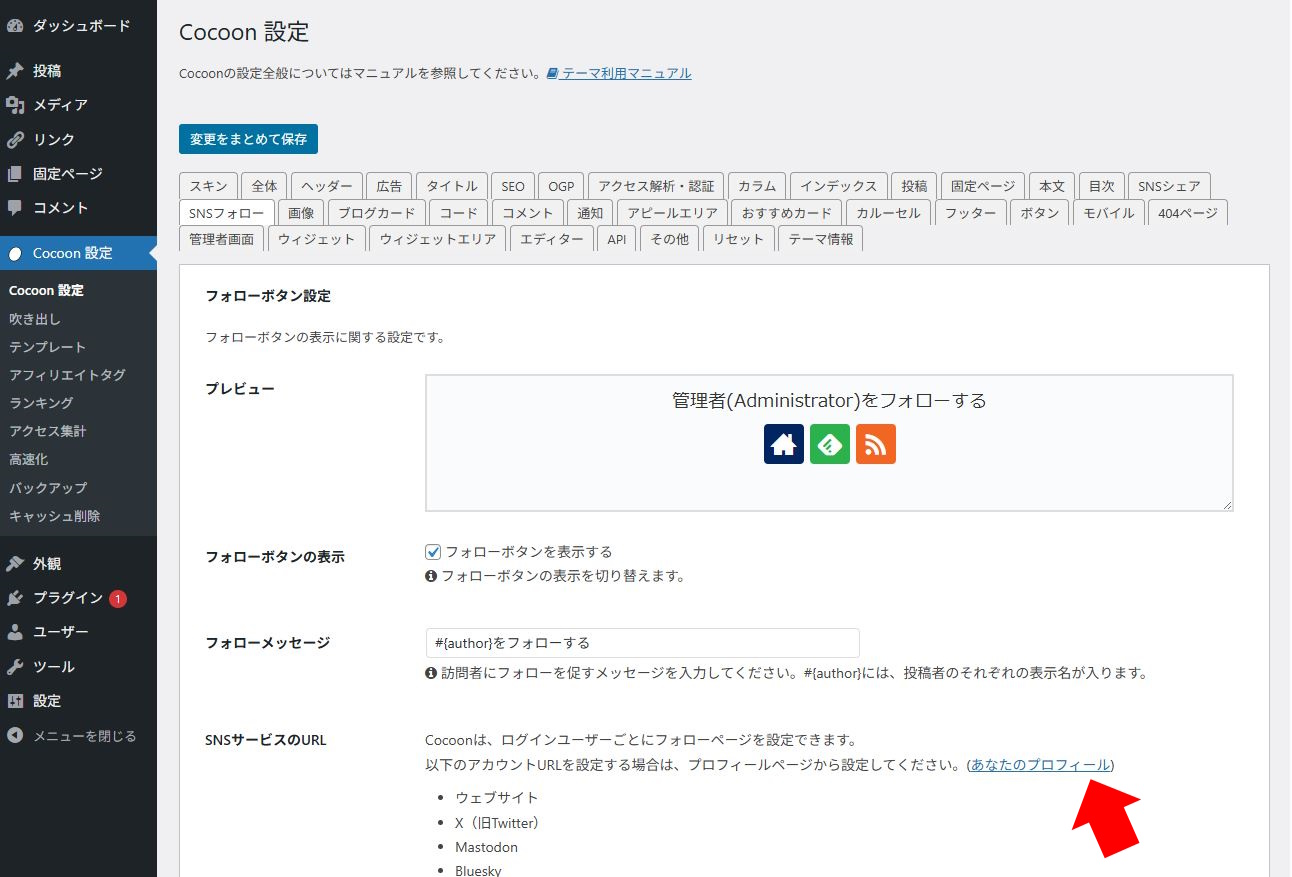Viewport: 1292px width, 877px height.
Task: Click the sliders icon beside 設定
Action: 15,701
